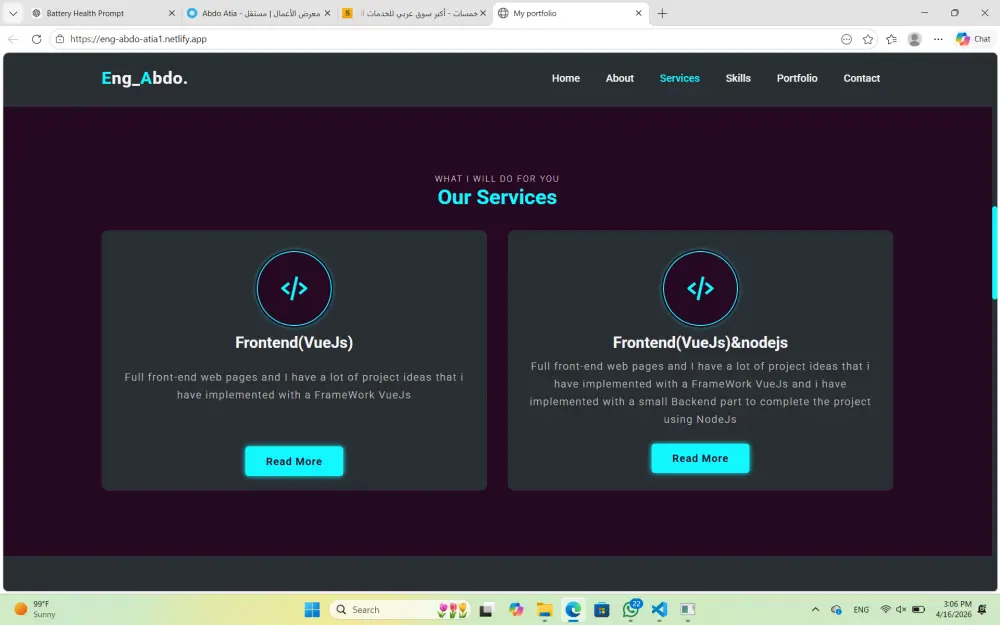Click the ENG language indicator

coord(861,610)
